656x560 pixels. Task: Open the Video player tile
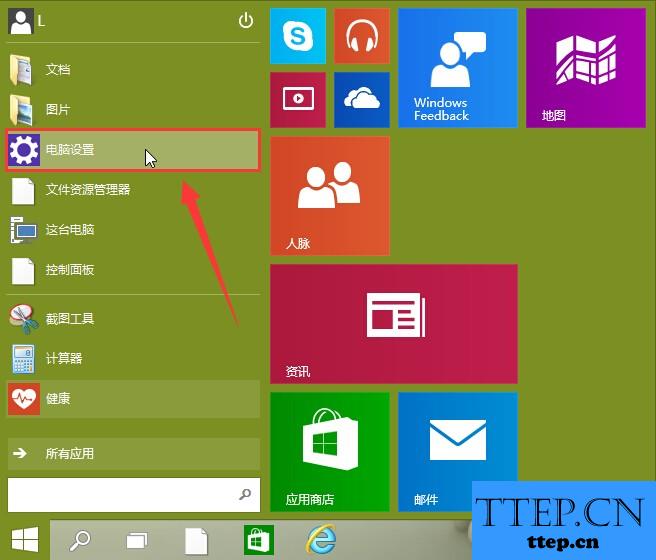point(298,100)
